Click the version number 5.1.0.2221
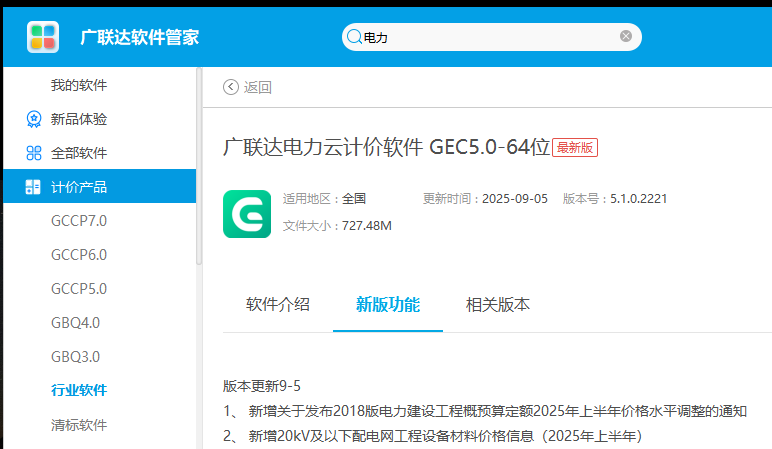Viewport: 772px width, 449px height. click(x=639, y=199)
